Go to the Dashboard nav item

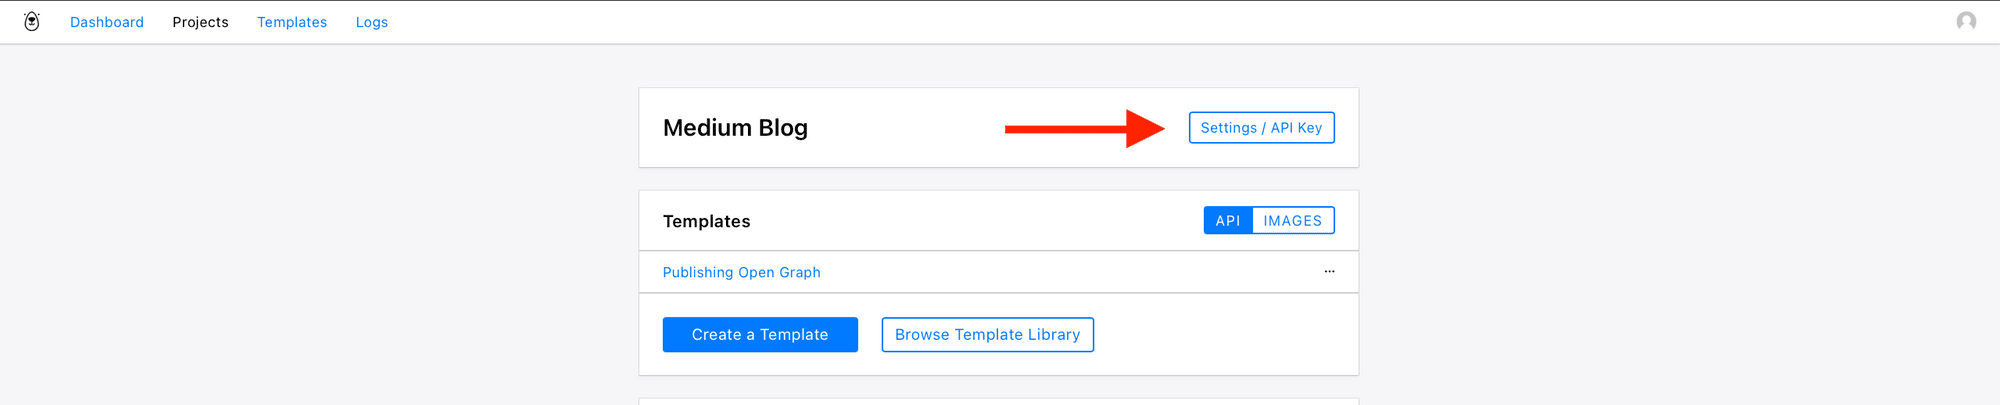[107, 22]
